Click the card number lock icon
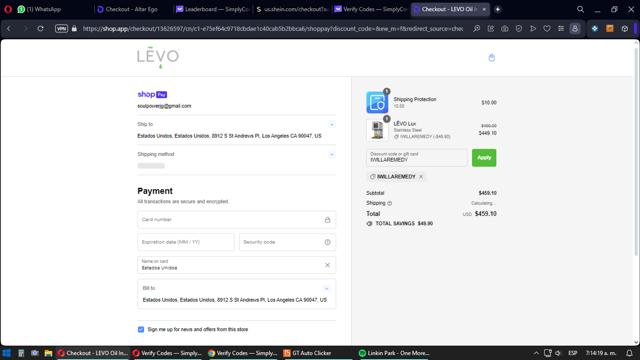The width and height of the screenshot is (640, 360). (327, 220)
